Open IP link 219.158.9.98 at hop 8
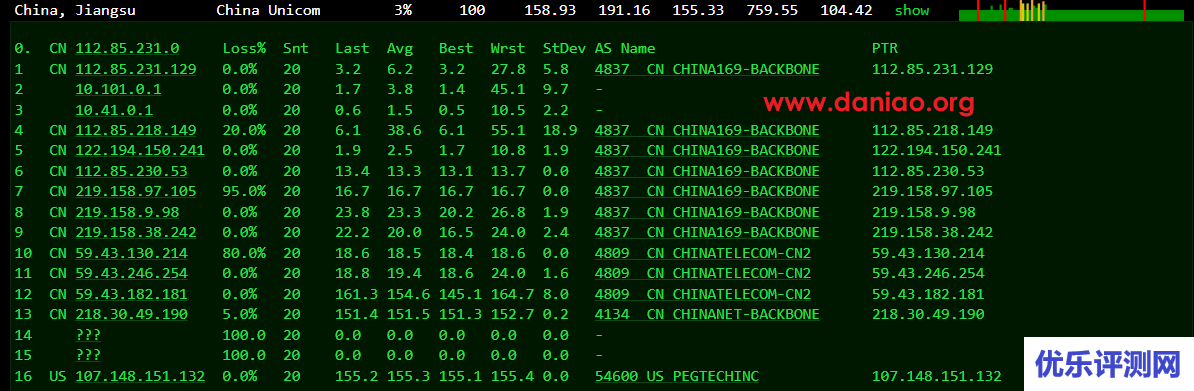Viewport: 1194px width, 391px height. point(127,212)
